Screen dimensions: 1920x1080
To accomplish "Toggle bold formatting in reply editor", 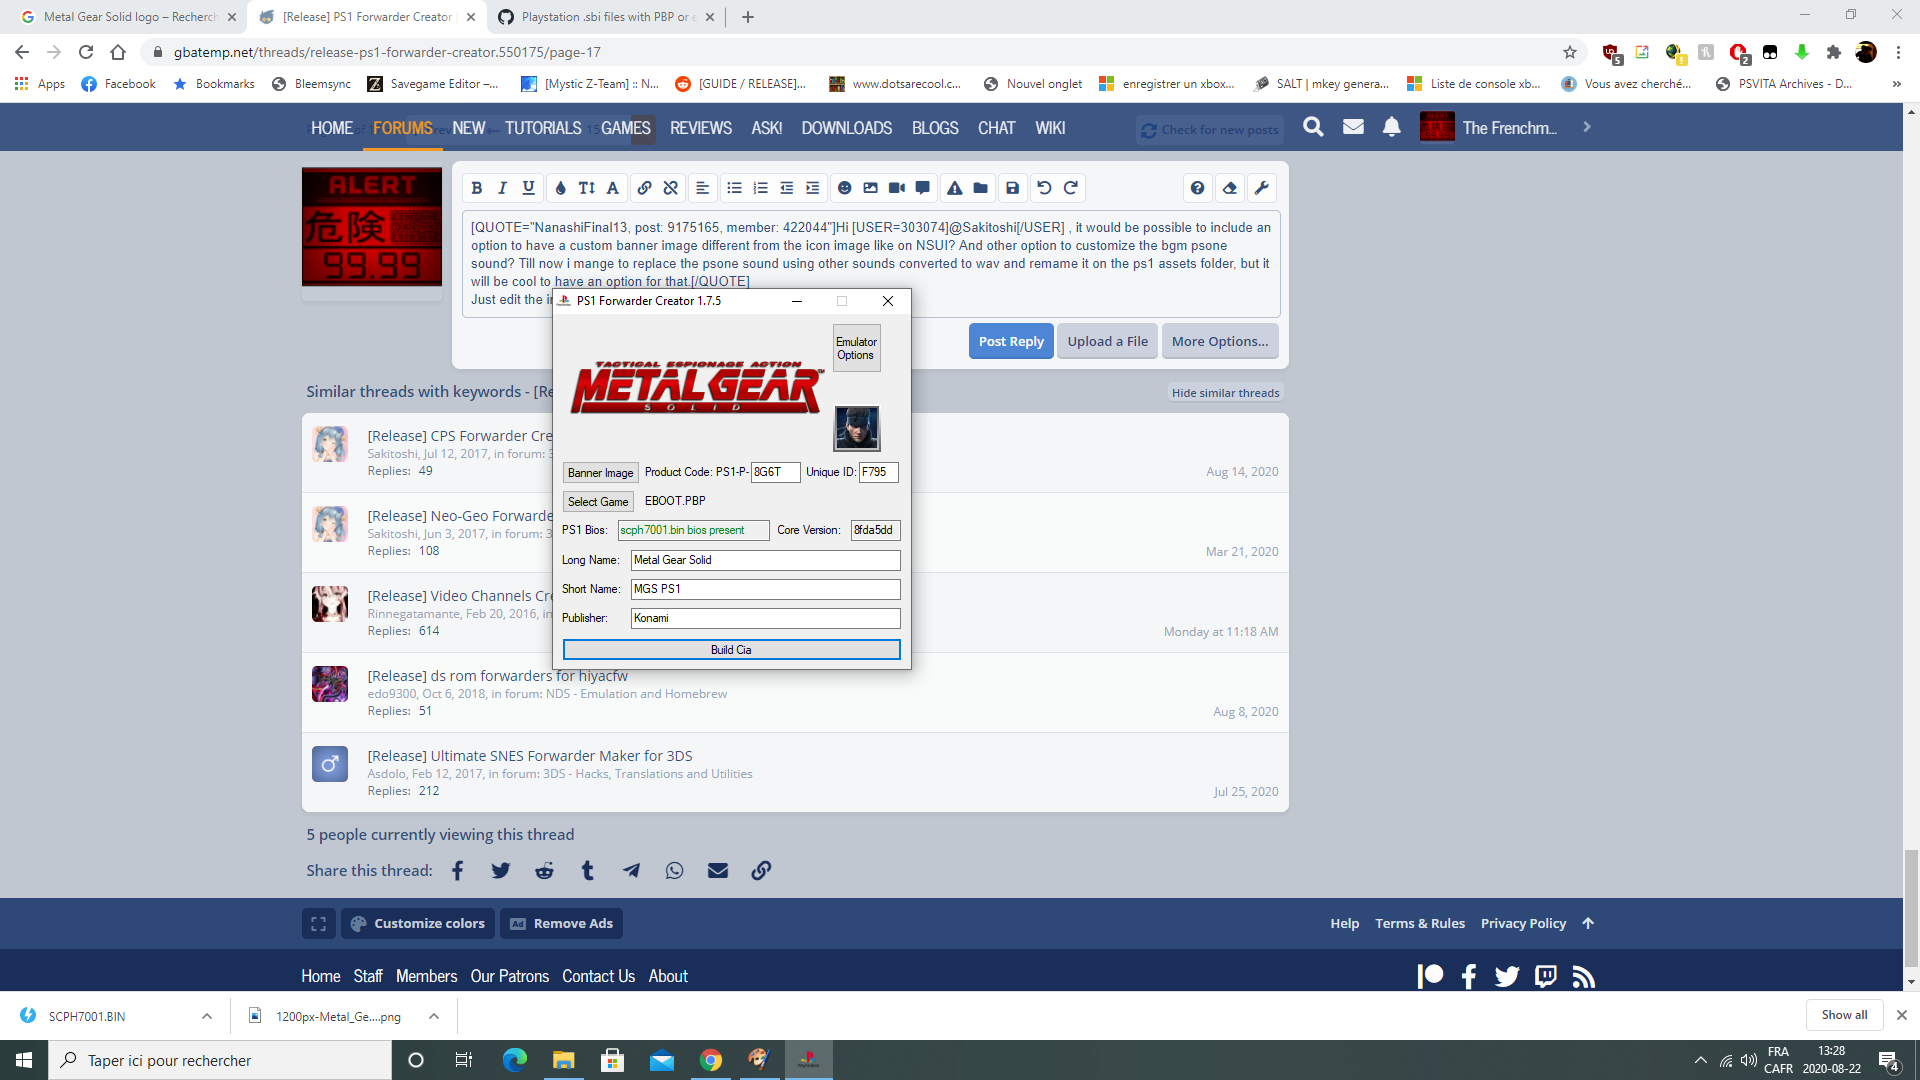I will tap(477, 188).
